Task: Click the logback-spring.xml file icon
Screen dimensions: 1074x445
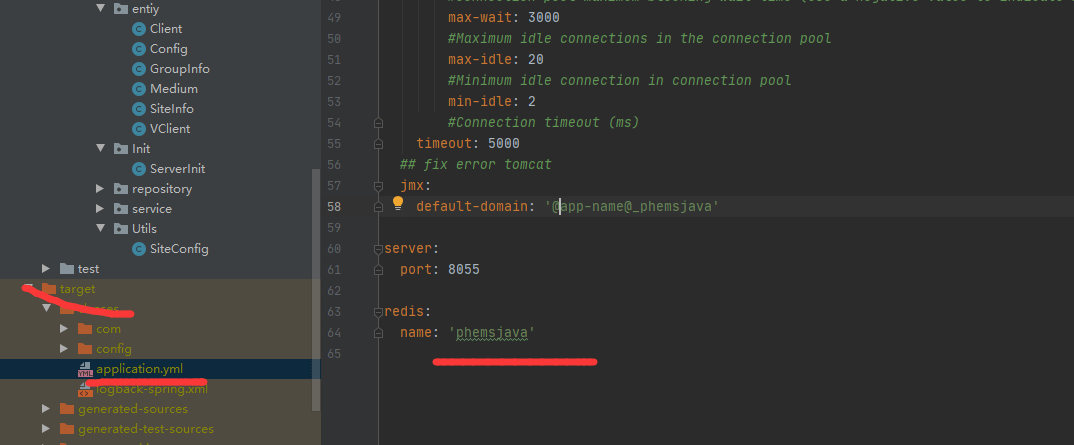Action: click(x=84, y=389)
